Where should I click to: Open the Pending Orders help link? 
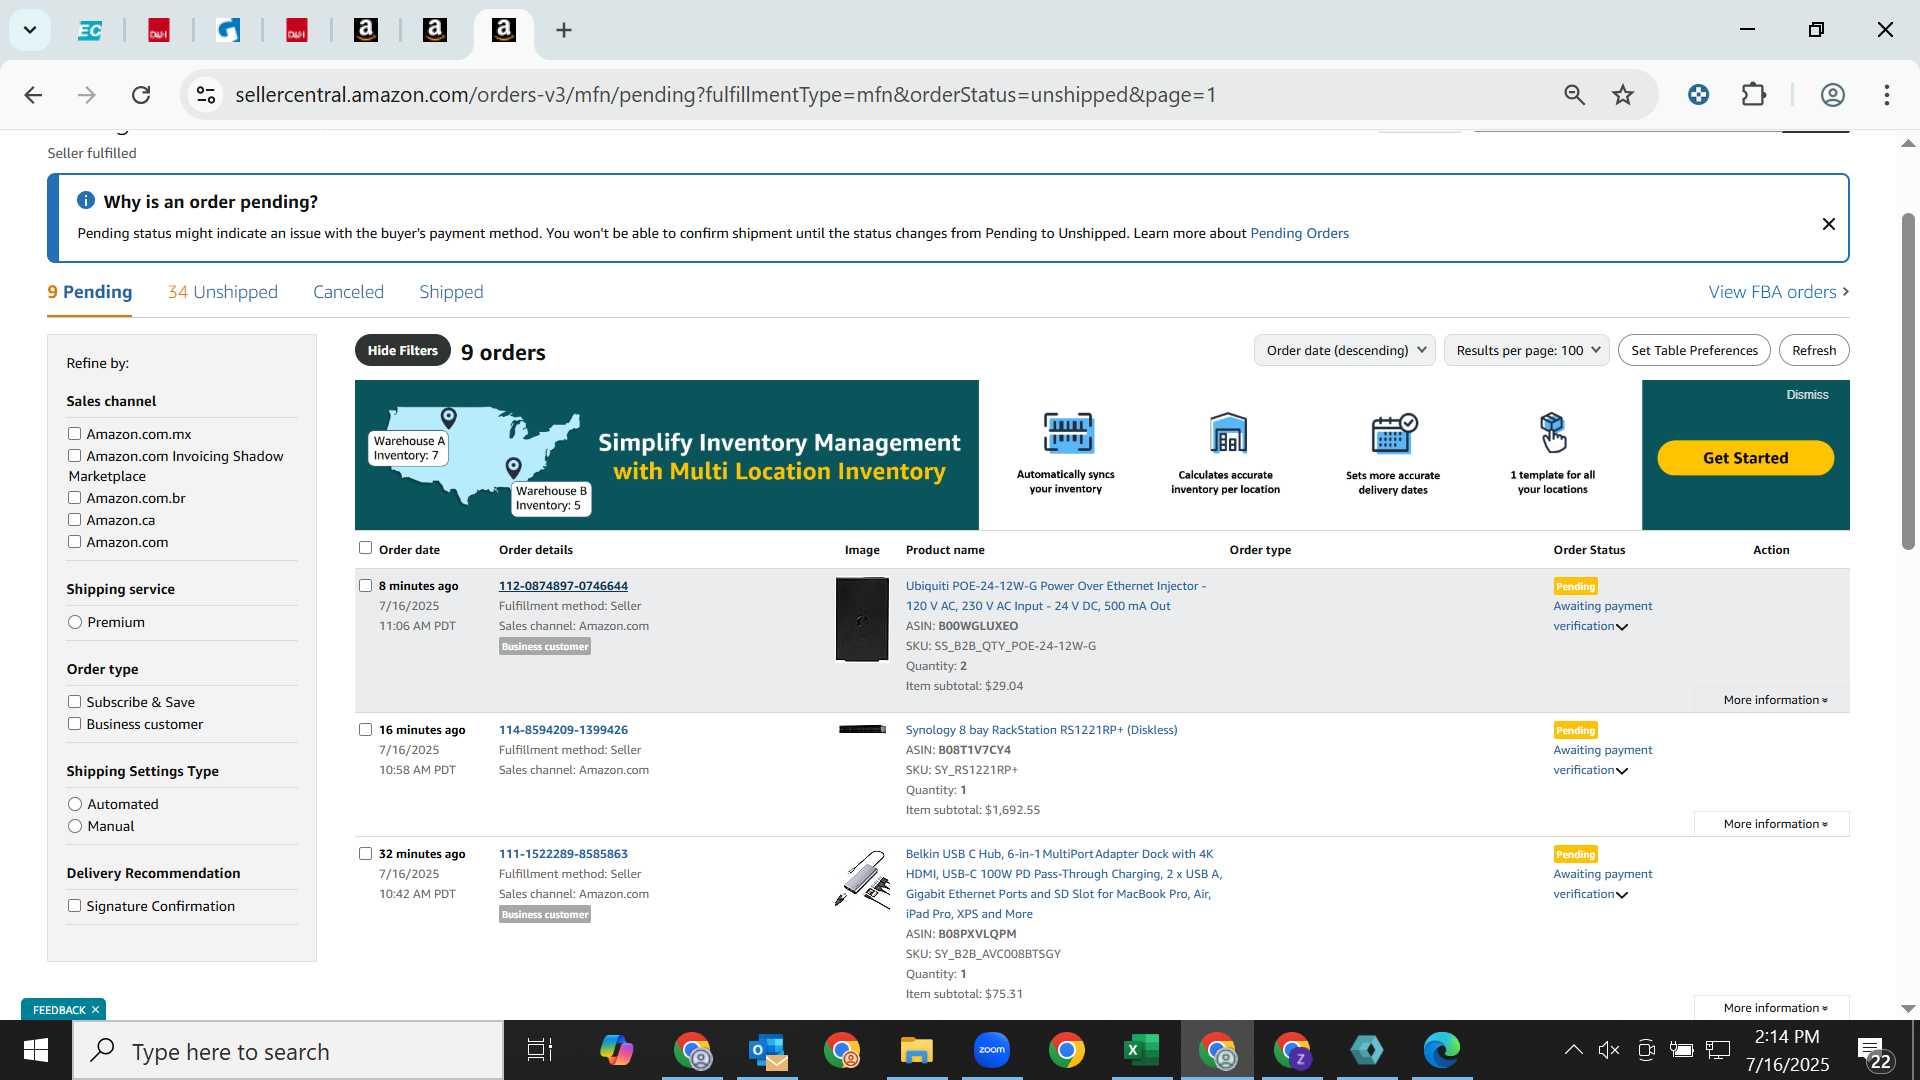click(x=1299, y=233)
